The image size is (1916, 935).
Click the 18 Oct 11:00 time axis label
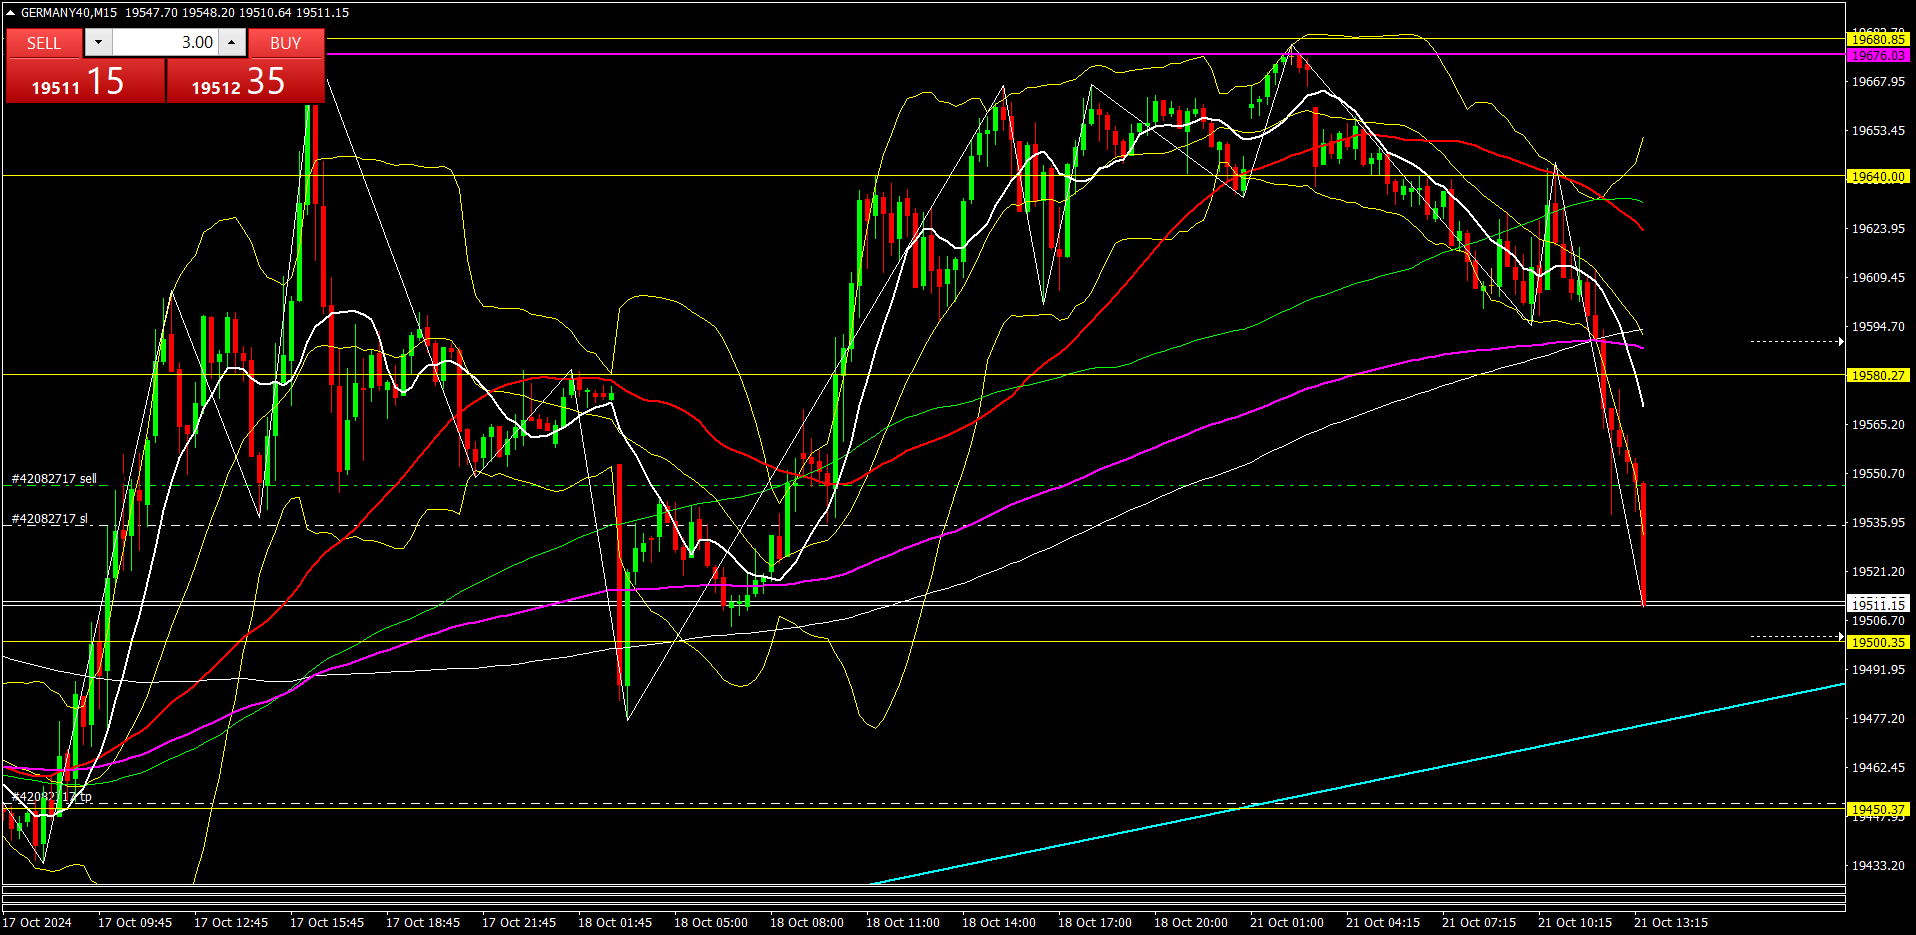click(x=902, y=923)
